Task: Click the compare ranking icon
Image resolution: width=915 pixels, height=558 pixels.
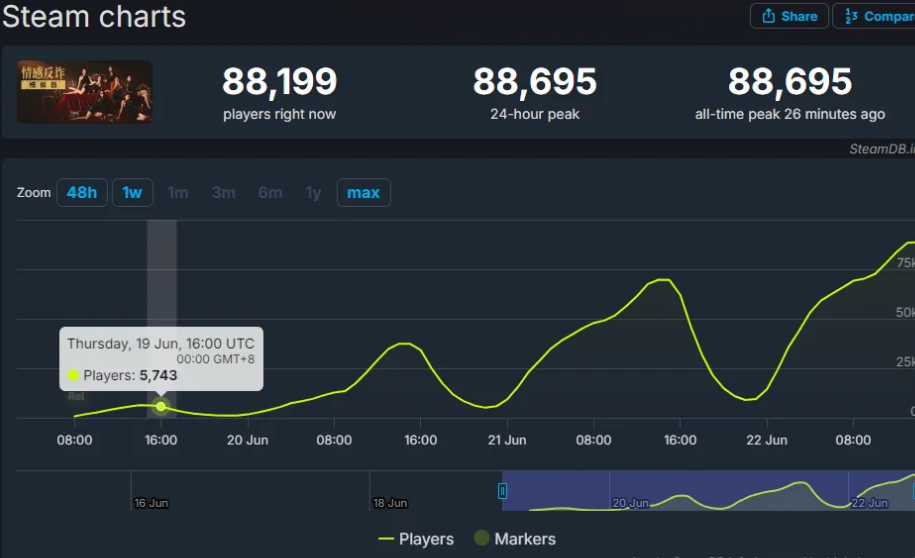Action: coord(851,16)
